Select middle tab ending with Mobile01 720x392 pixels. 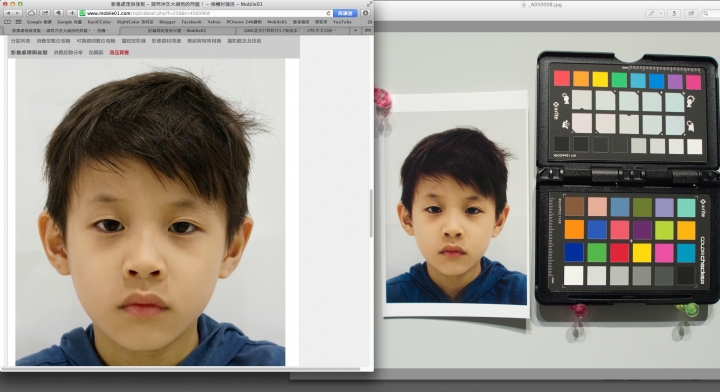coord(177,31)
